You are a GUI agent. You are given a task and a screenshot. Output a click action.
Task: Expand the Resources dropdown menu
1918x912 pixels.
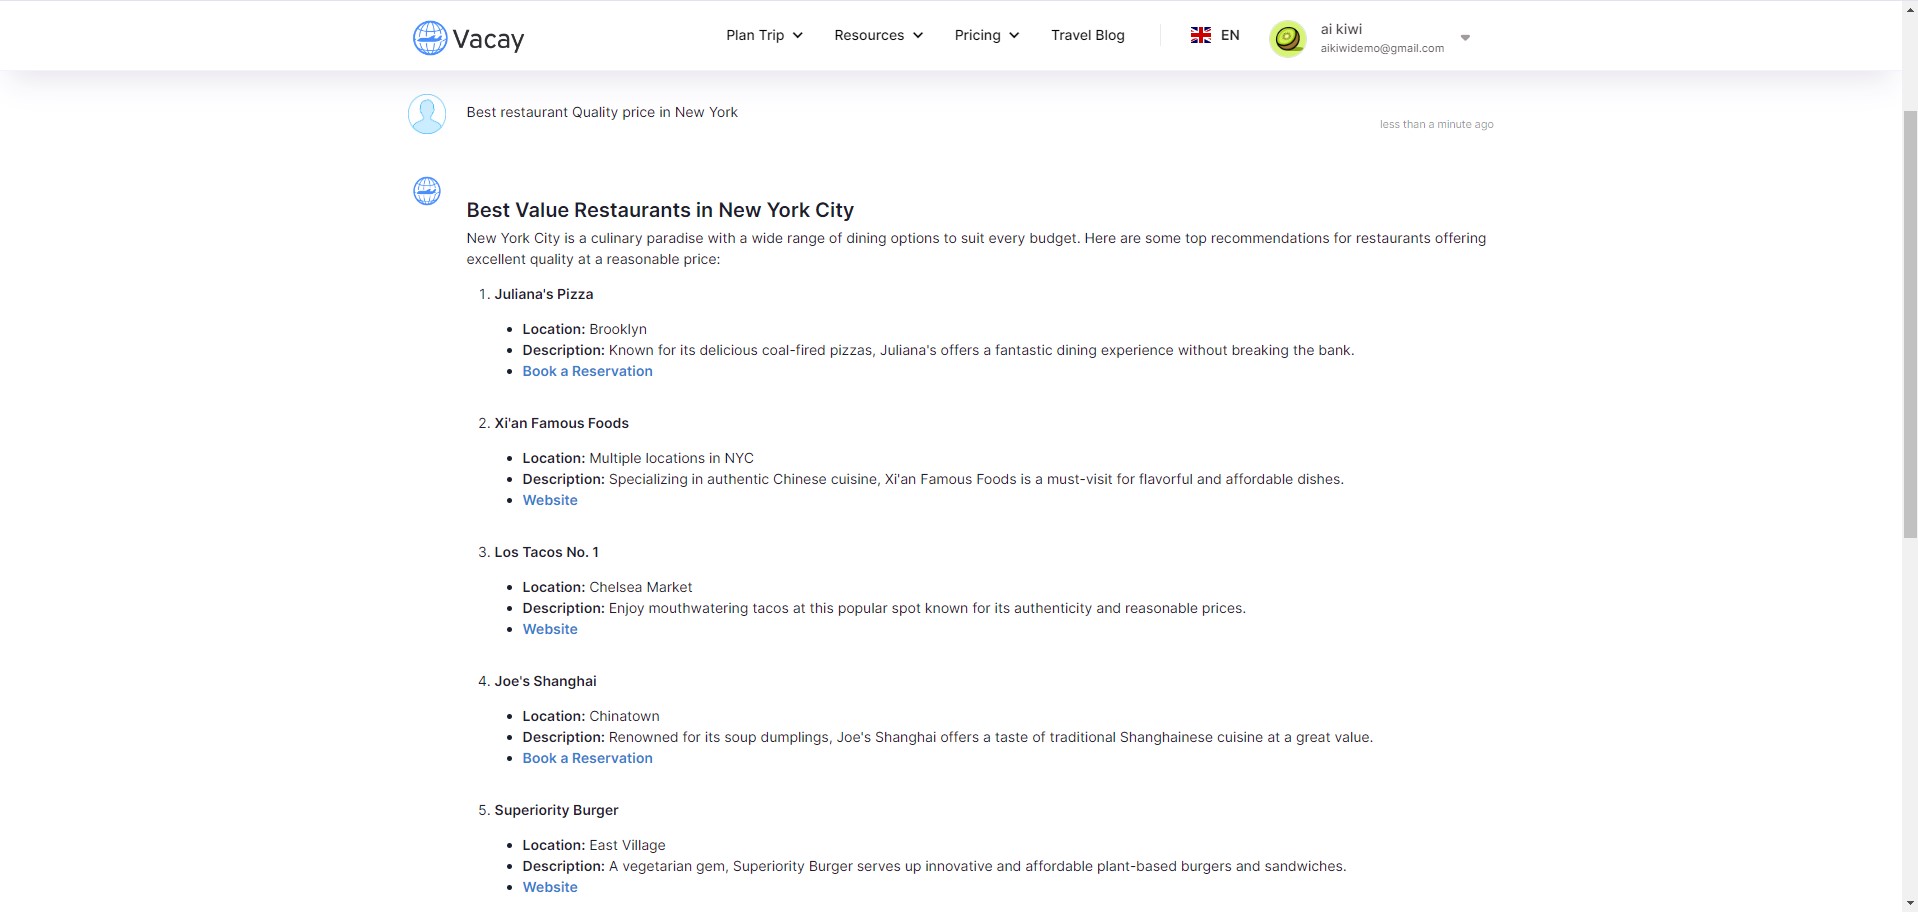pyautogui.click(x=878, y=35)
